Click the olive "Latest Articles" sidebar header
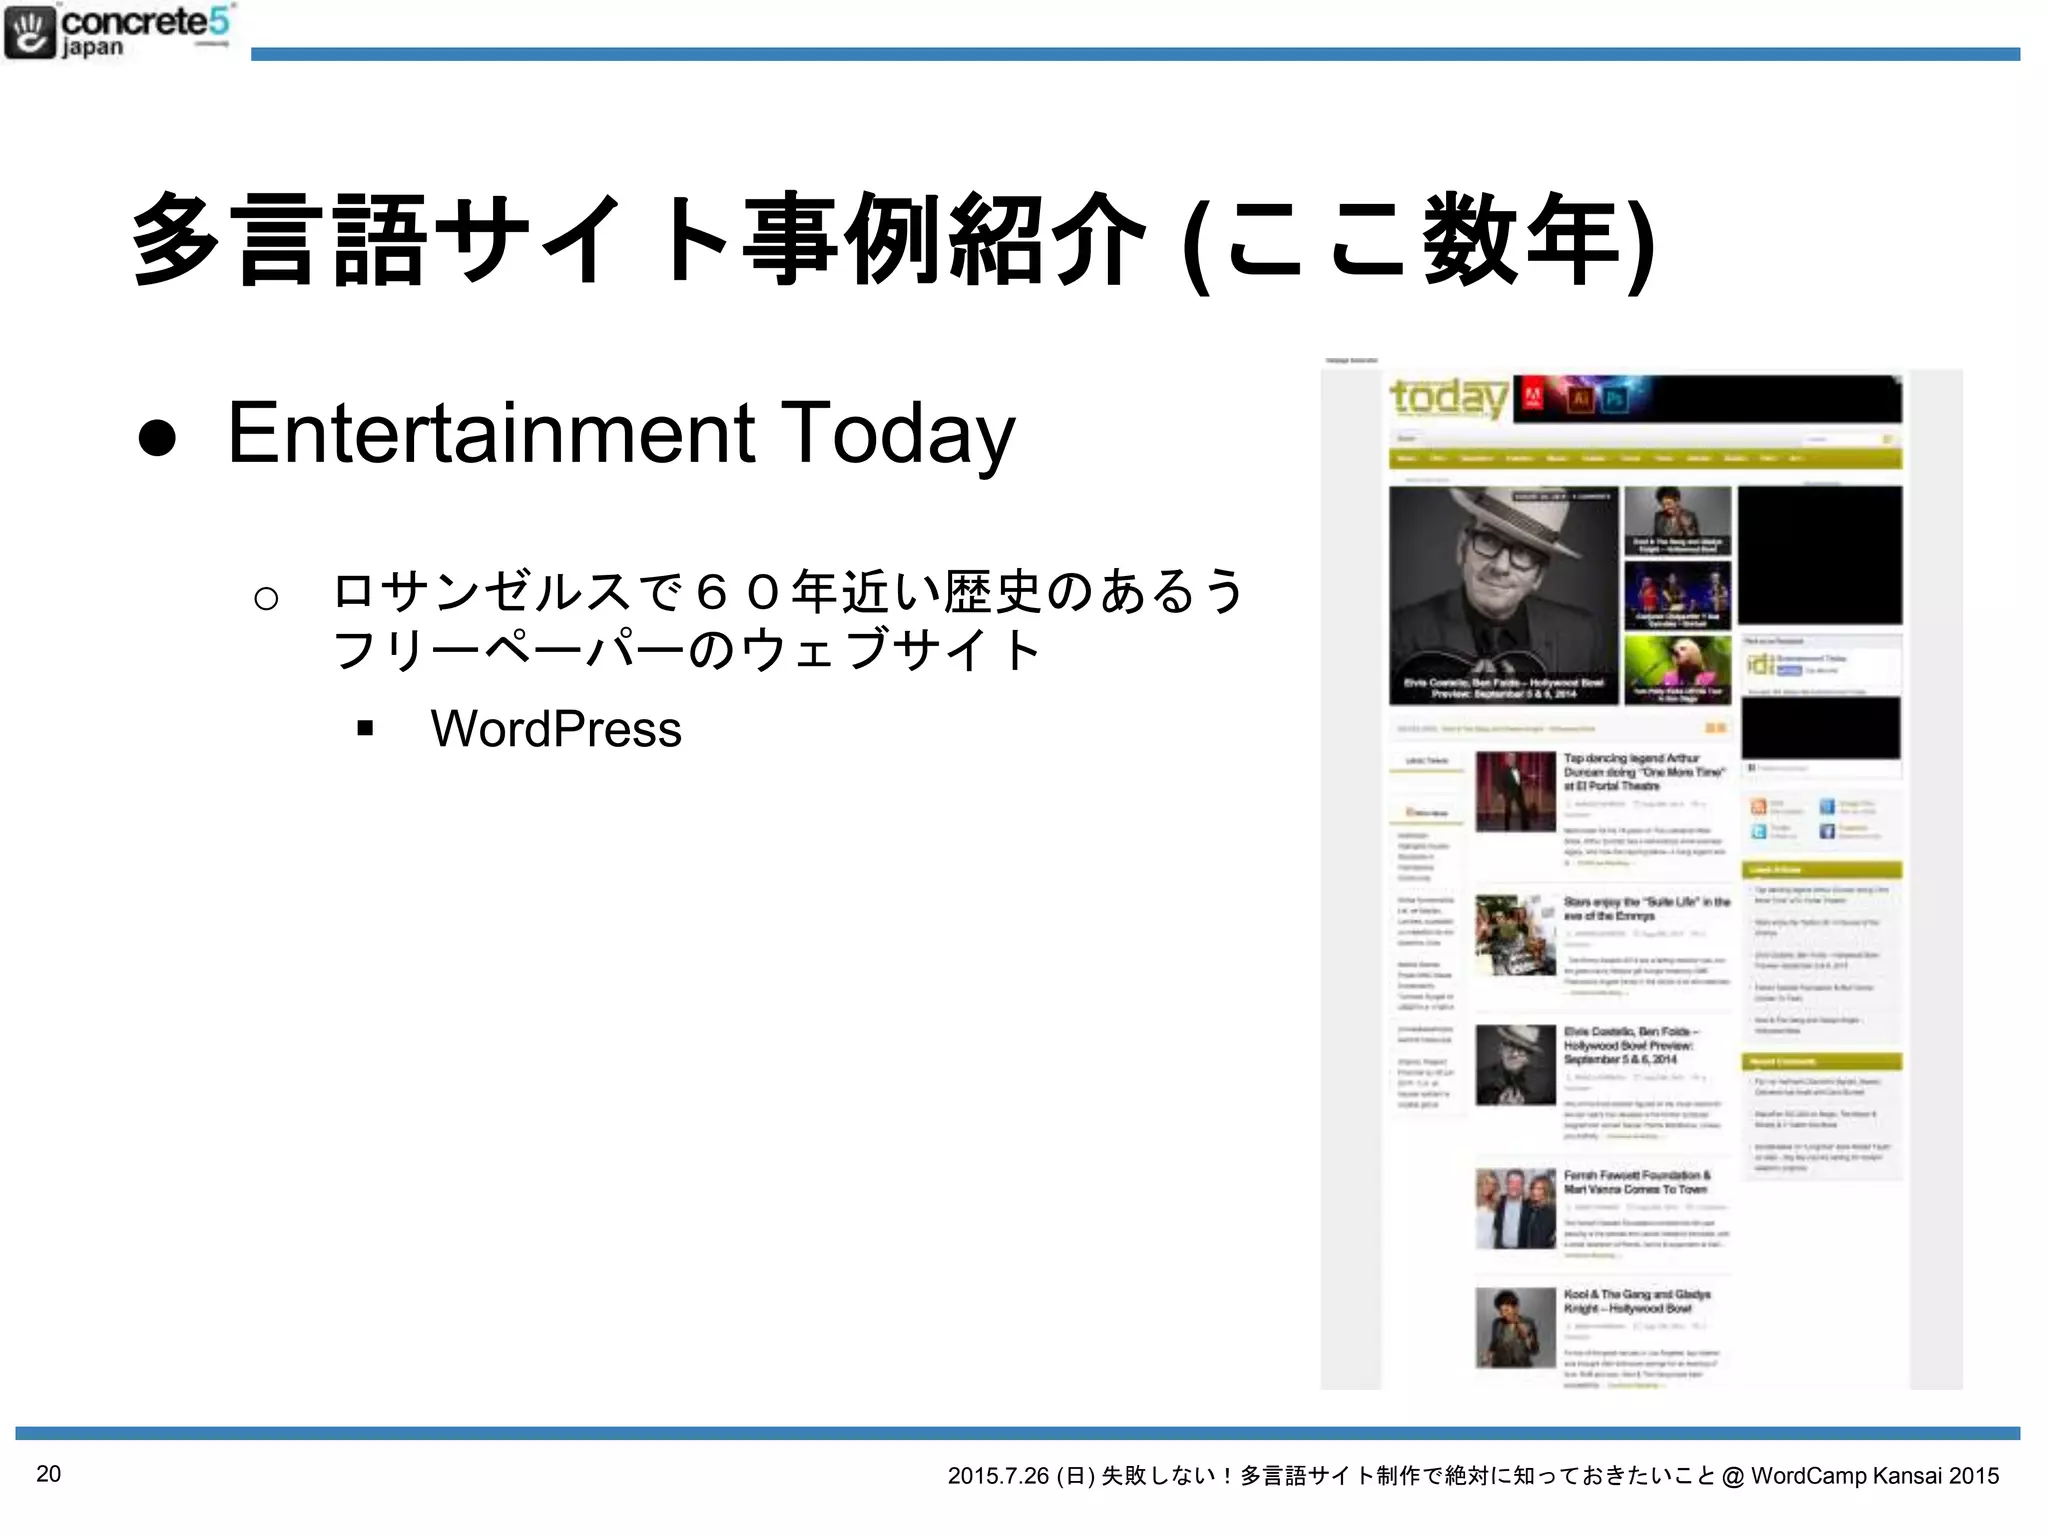The image size is (2048, 1536). click(x=1821, y=870)
